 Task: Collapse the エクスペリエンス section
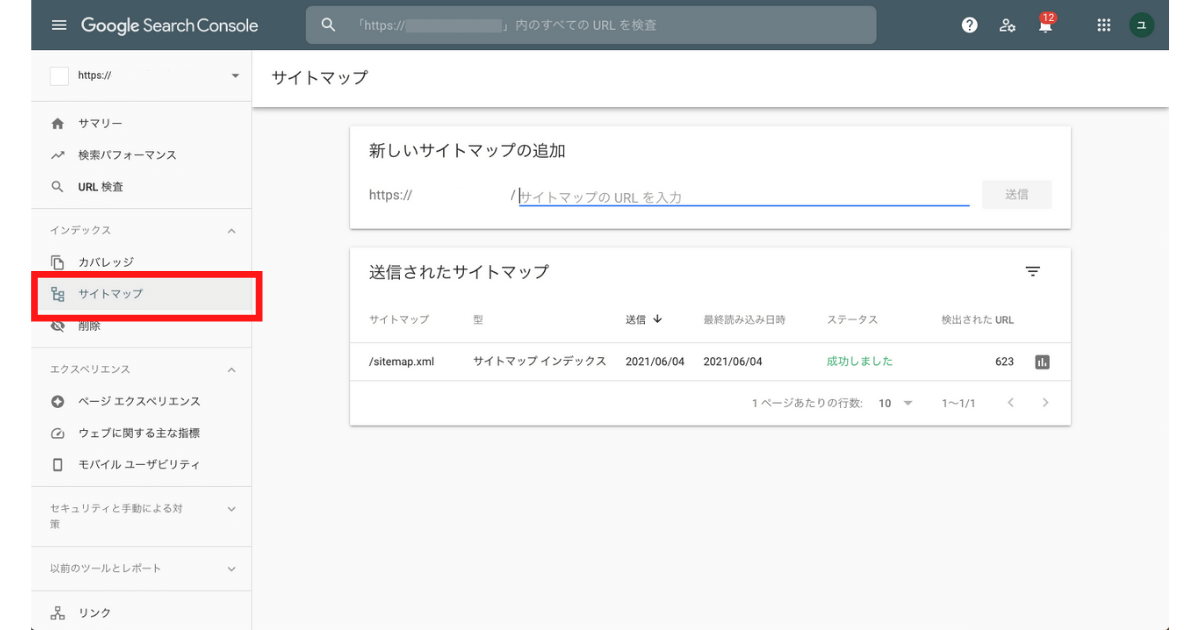(x=232, y=370)
